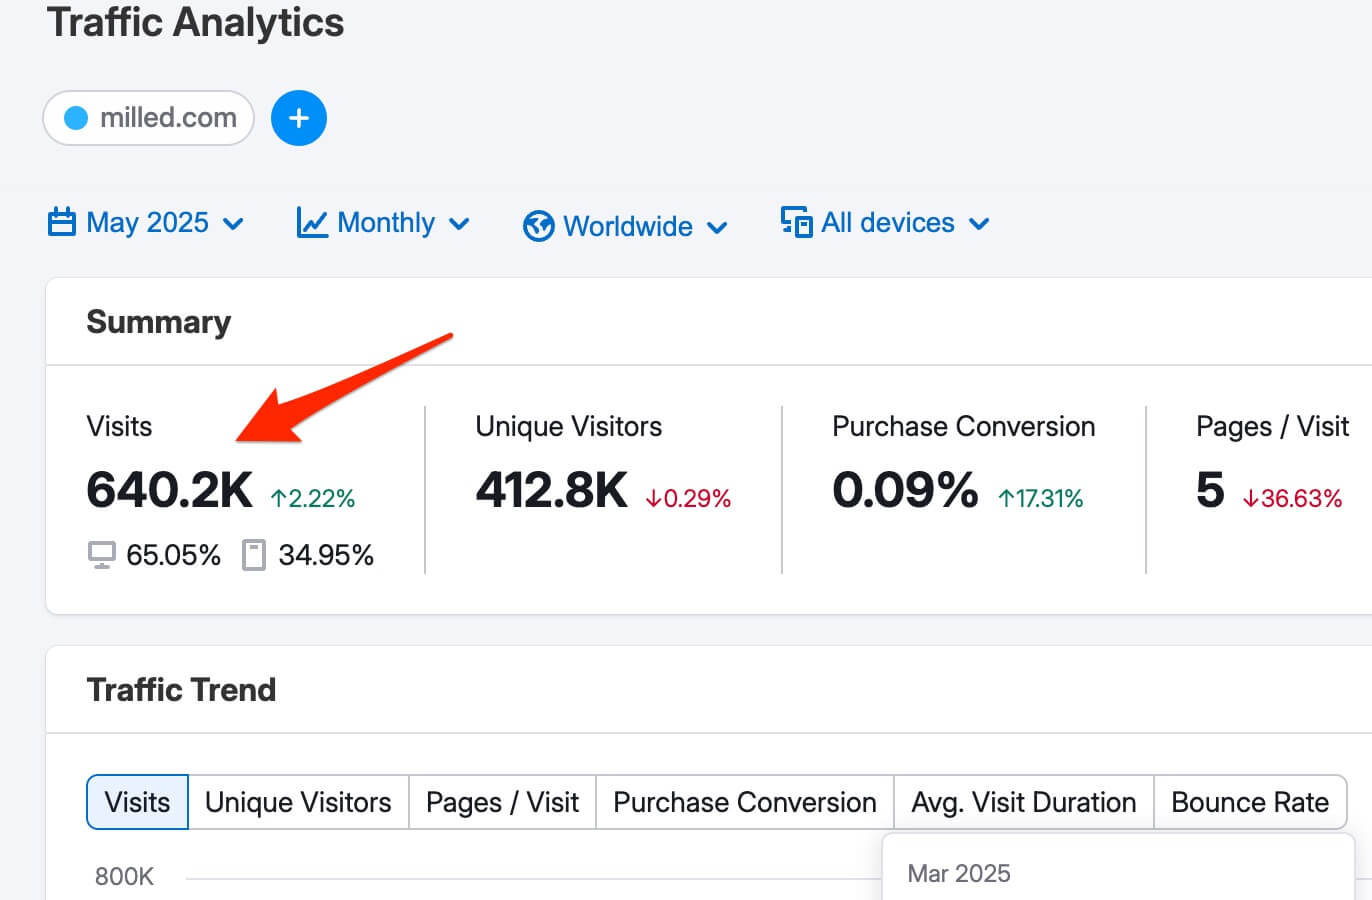Click the mobile phone icon beside 34.95%
This screenshot has height=900, width=1372.
(x=254, y=555)
